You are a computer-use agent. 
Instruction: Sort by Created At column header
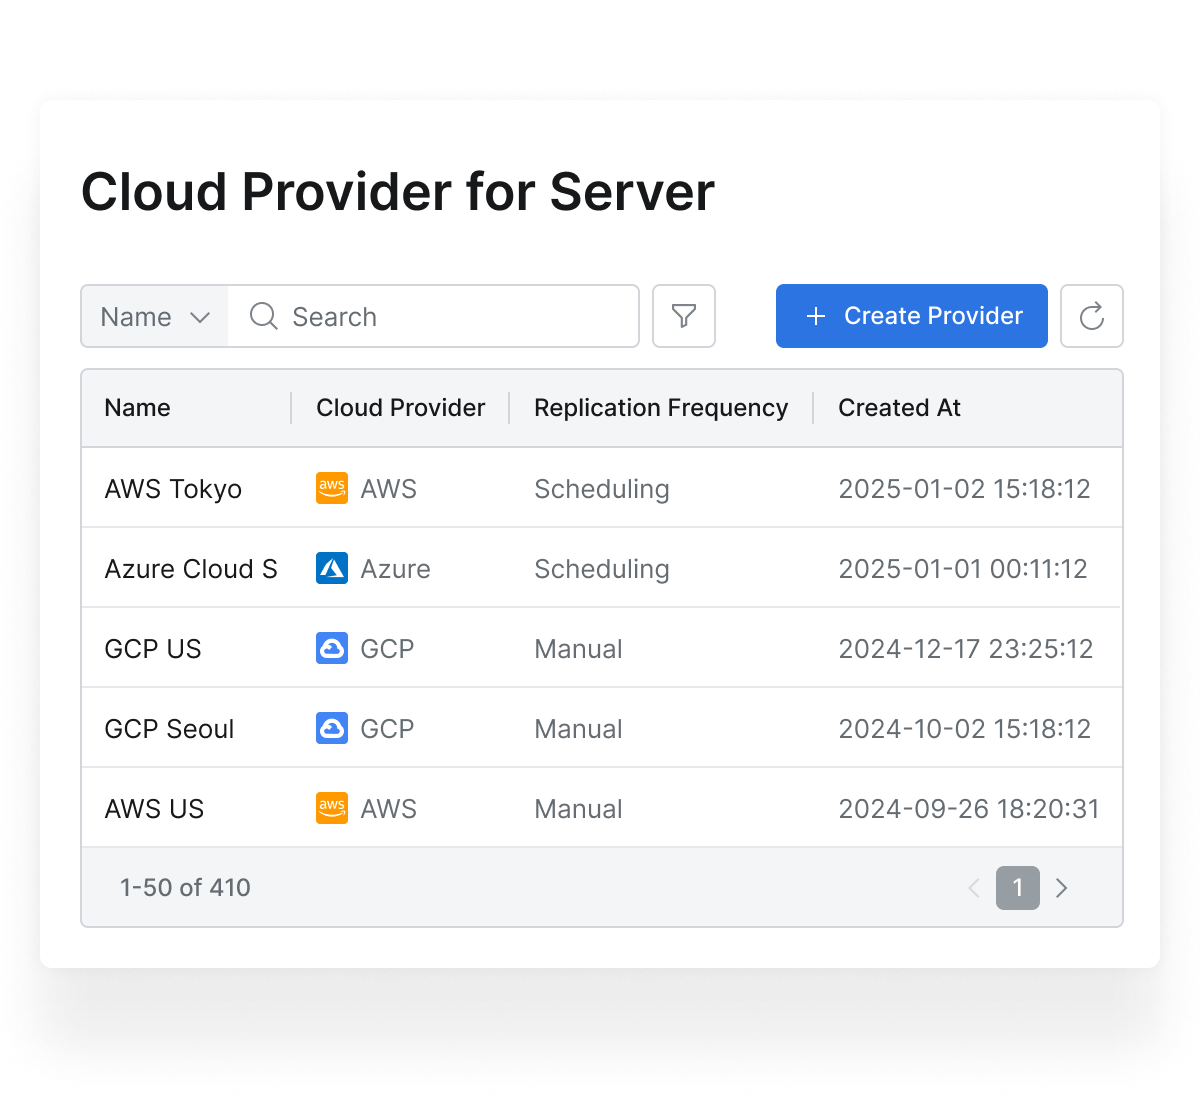899,408
